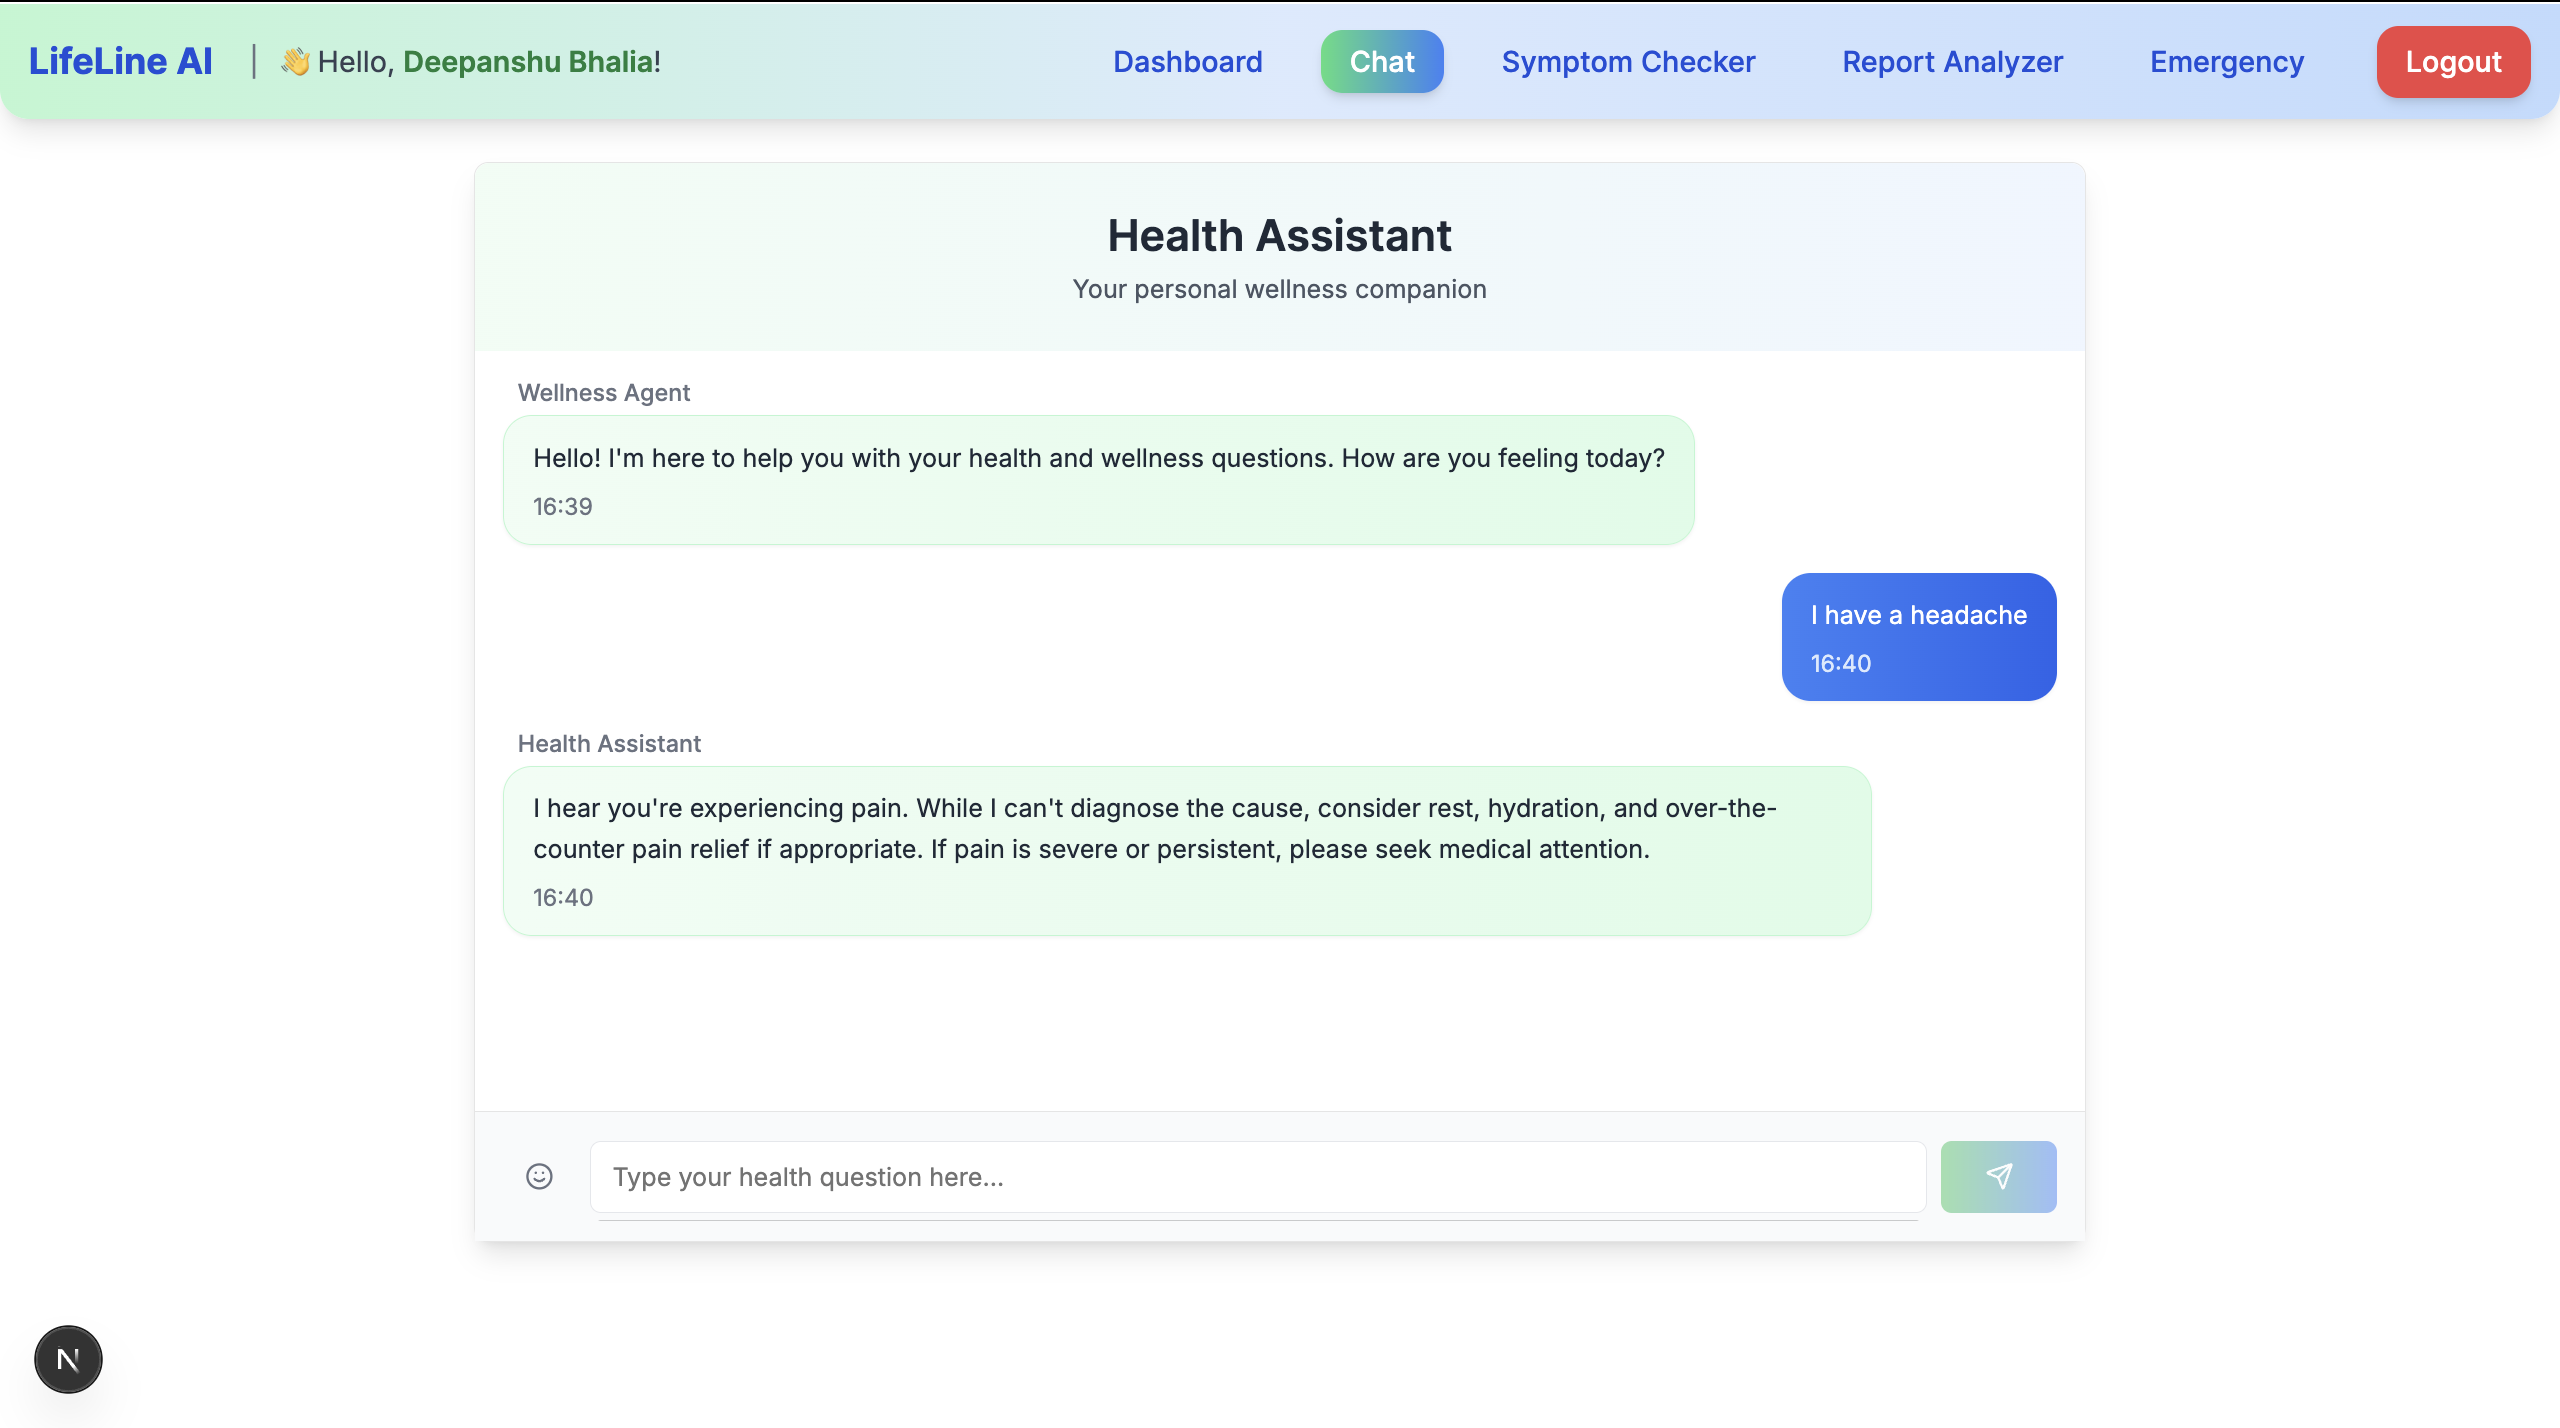Click the waving hand emoji
The image size is (2560, 1428).
click(295, 61)
